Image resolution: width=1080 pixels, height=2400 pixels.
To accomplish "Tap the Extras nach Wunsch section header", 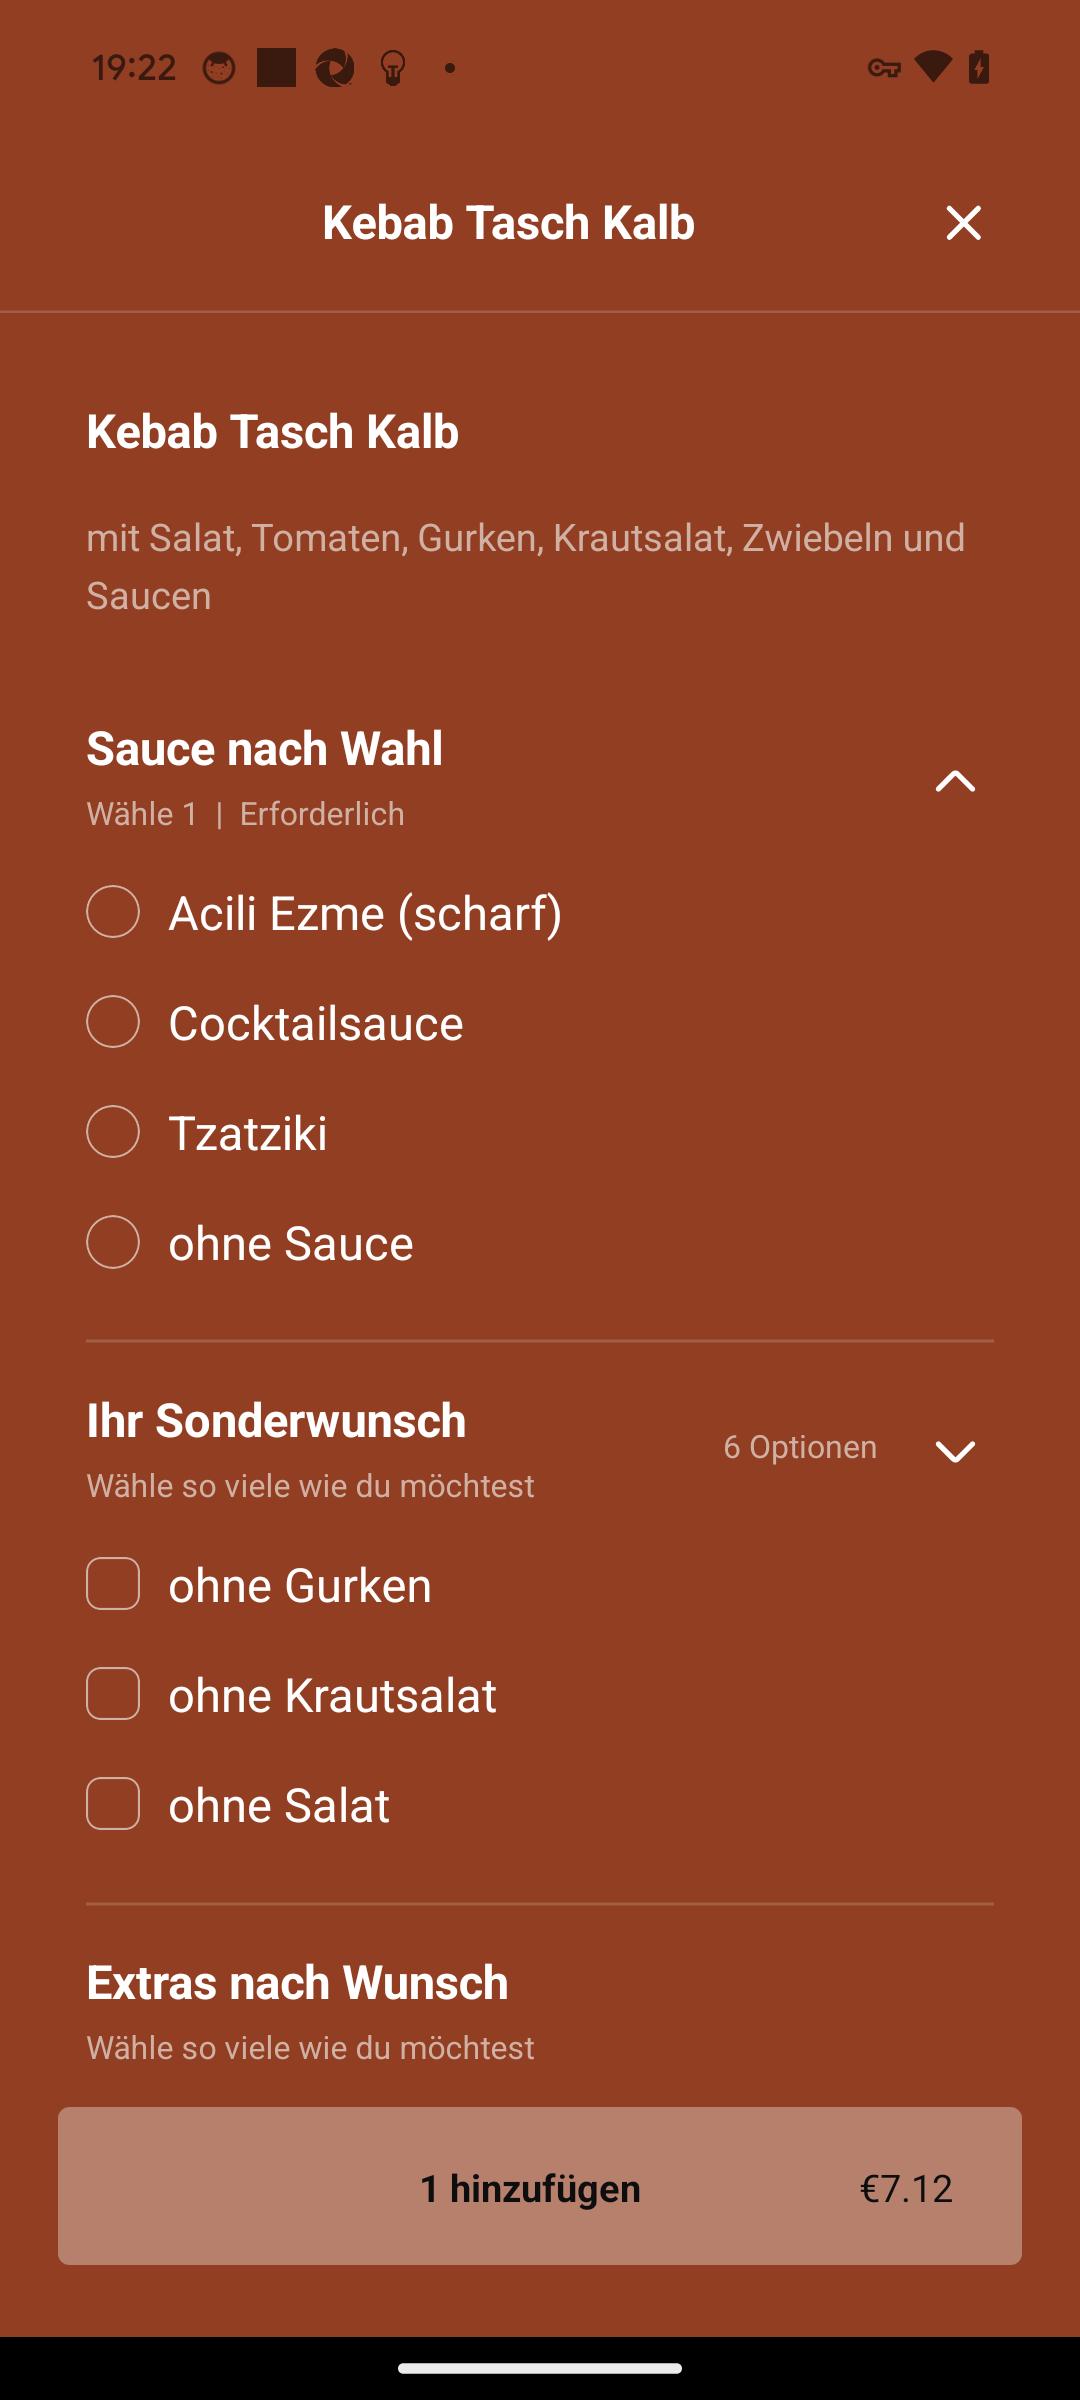I will tap(297, 1983).
